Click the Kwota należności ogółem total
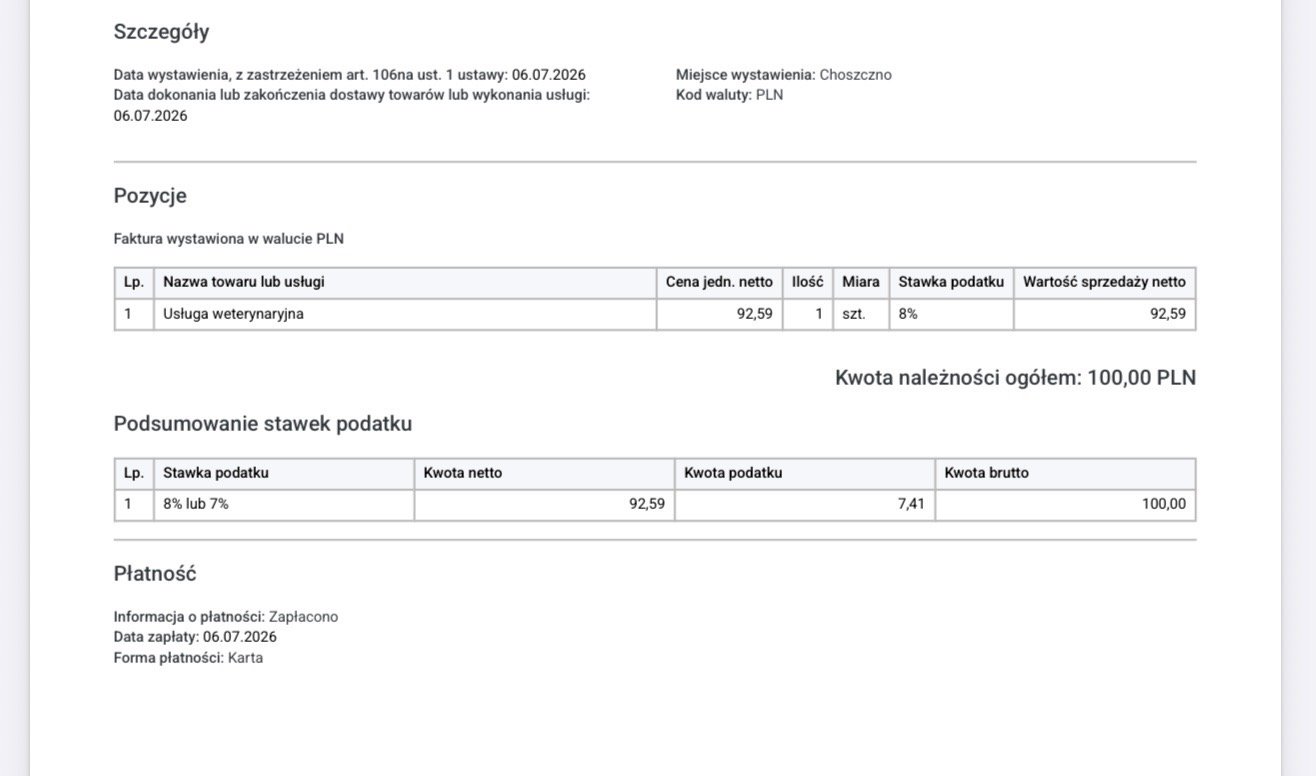 (1015, 378)
